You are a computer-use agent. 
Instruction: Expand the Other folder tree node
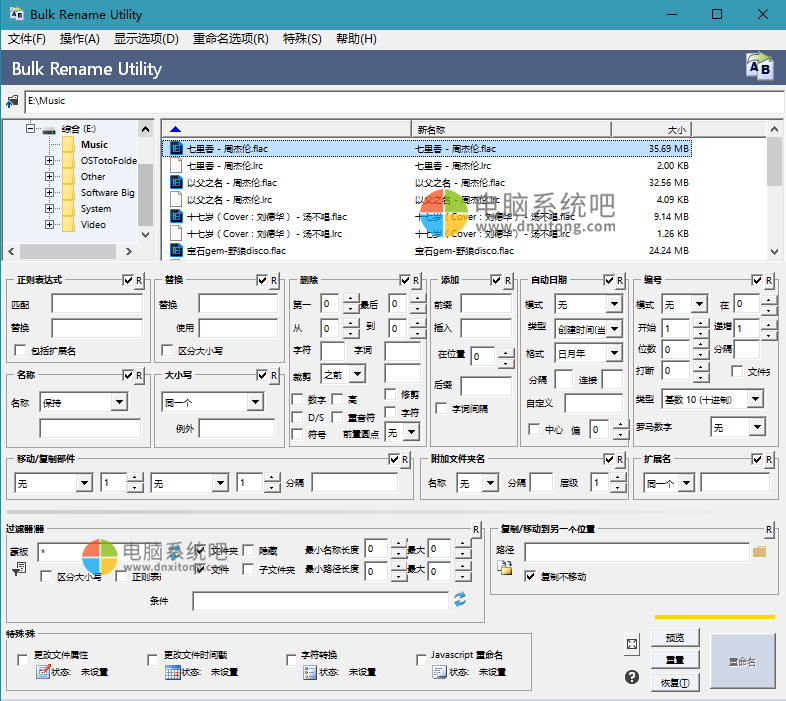pos(49,177)
